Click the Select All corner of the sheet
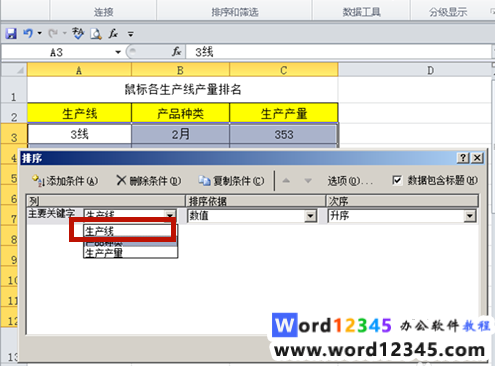 pos(14,70)
